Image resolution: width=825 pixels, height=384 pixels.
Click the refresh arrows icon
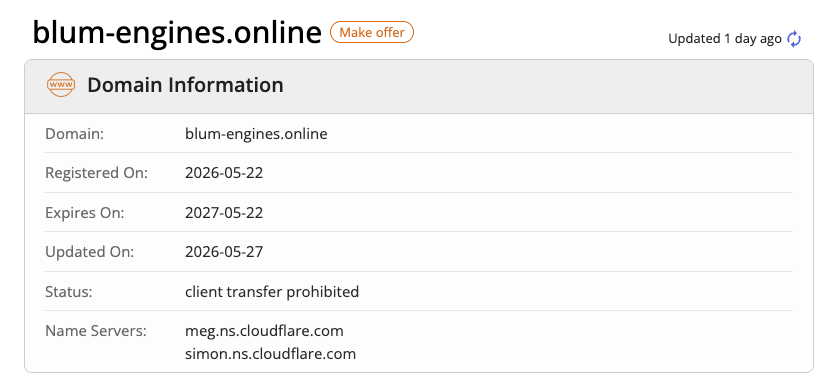794,39
